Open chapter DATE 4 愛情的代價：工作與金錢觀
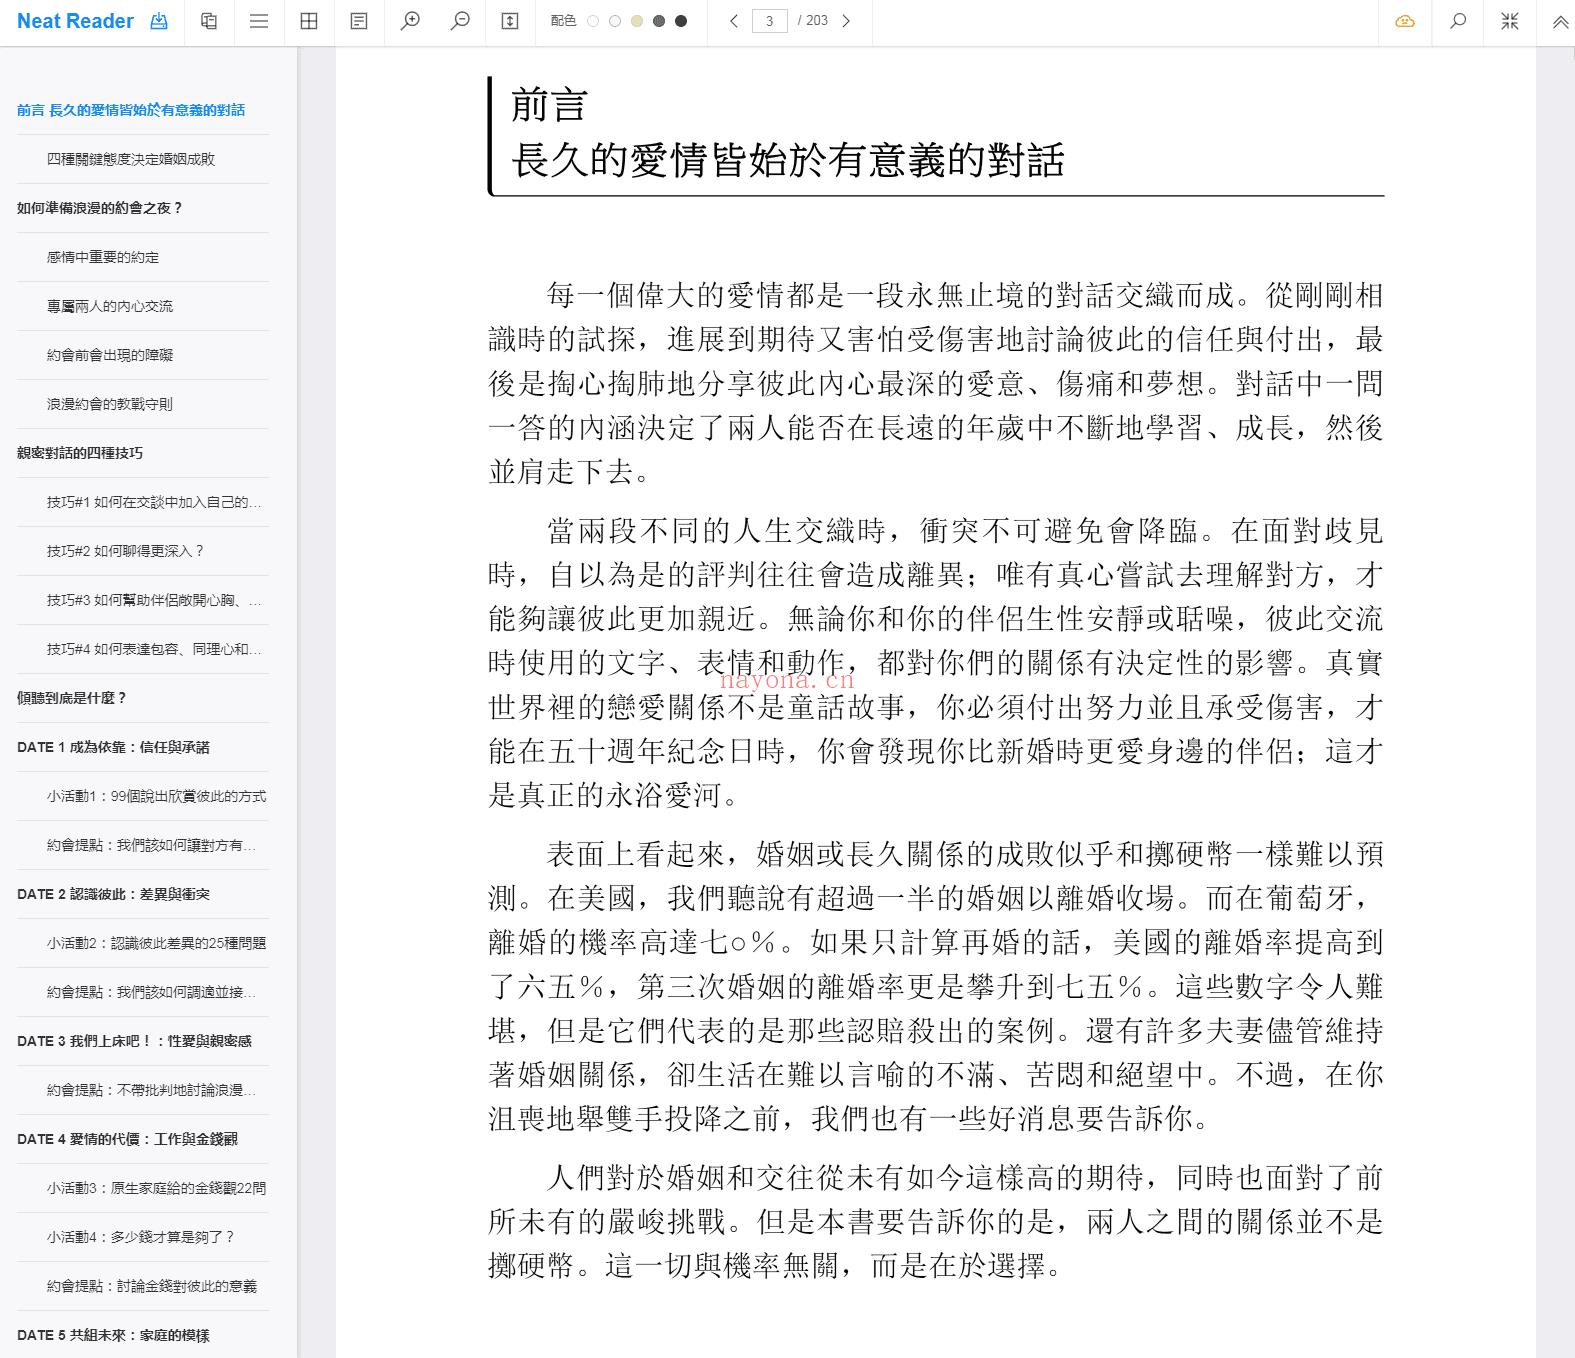The width and height of the screenshot is (1575, 1358). pos(128,1139)
